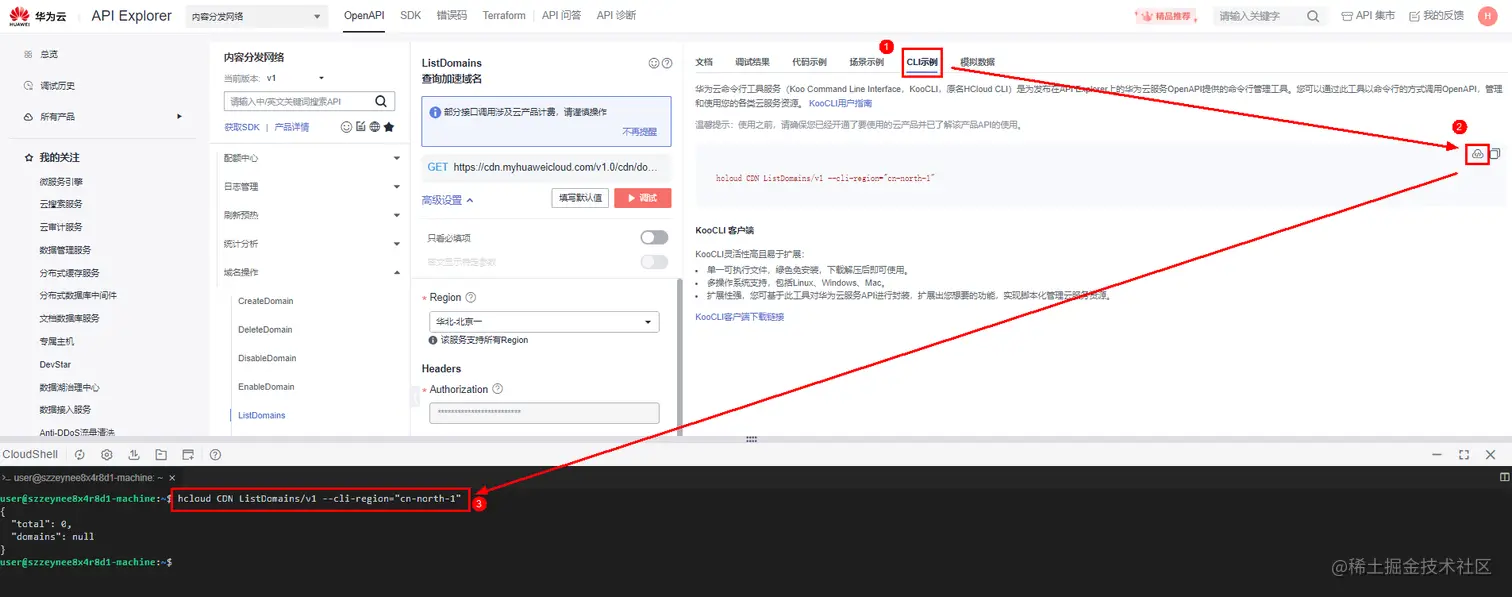Viewport: 1512px width, 597px height.
Task: Open CloudShell settings gear icon
Action: (107, 454)
